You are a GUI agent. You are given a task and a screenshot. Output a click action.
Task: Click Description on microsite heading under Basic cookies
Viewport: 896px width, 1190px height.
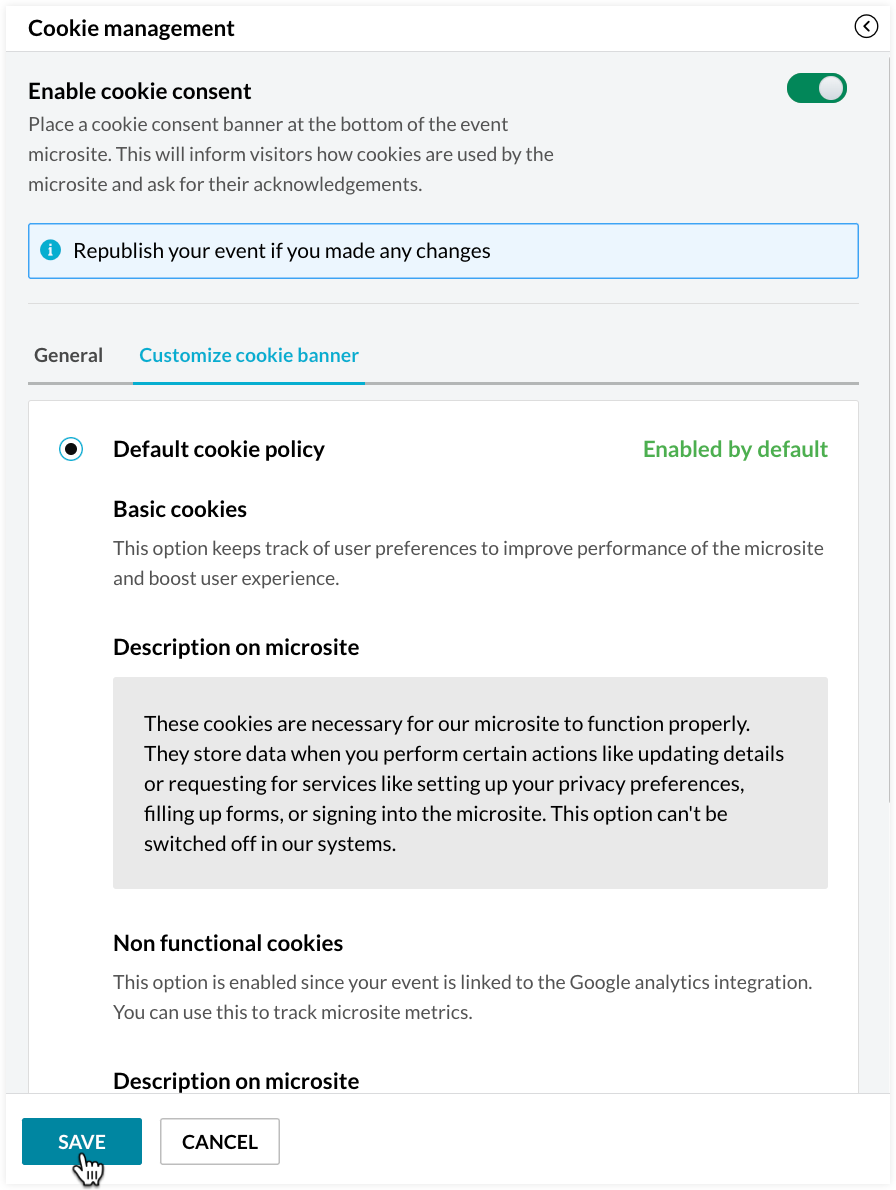tap(236, 647)
